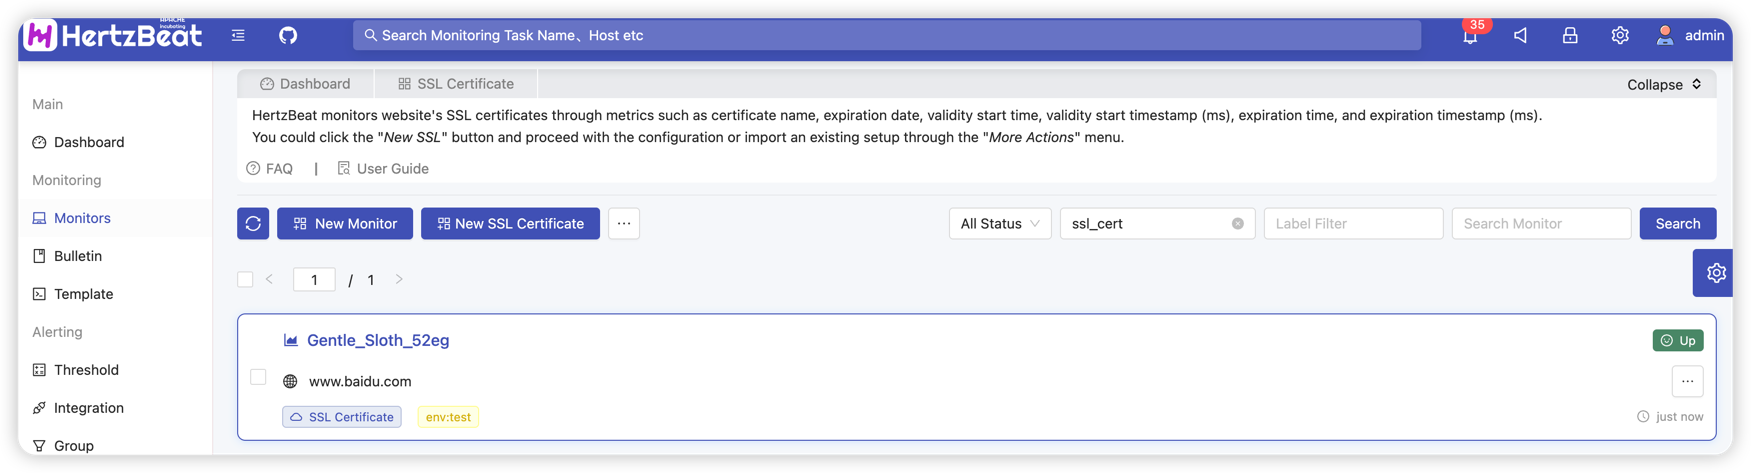Screen dimensions: 1751x473
Task: Switch to the Dashboard breadcrumb tab
Action: click(x=305, y=84)
